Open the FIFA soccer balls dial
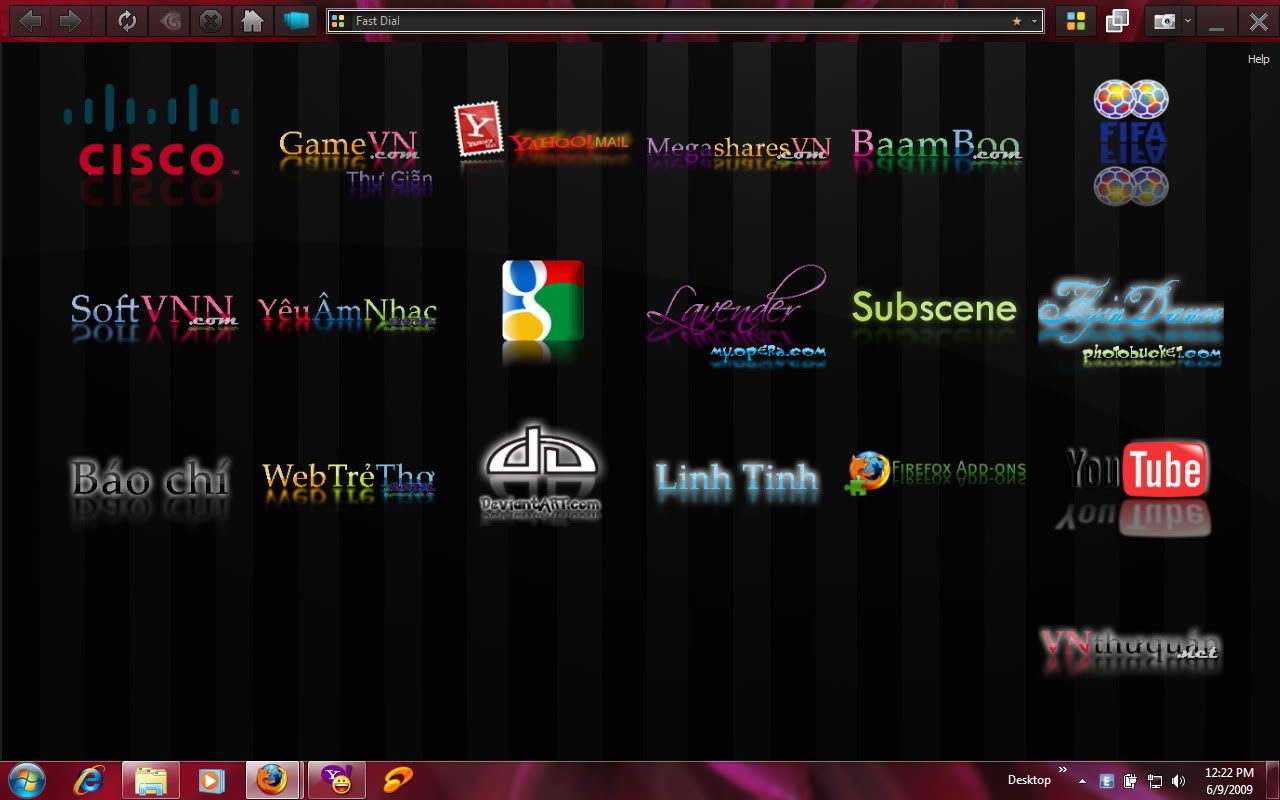 point(1131,143)
